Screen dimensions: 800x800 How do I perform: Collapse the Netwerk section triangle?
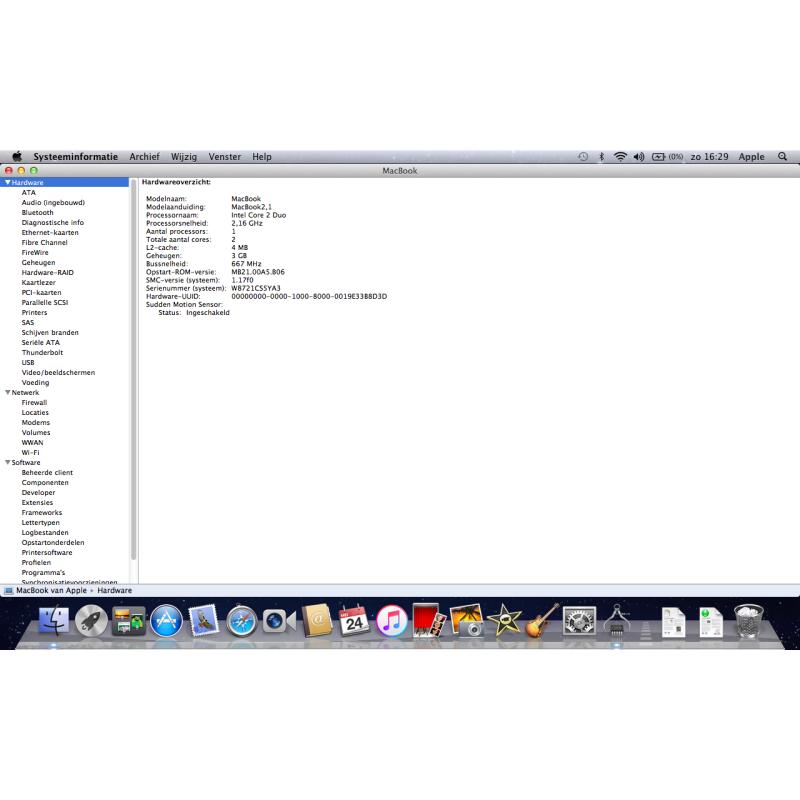point(8,392)
